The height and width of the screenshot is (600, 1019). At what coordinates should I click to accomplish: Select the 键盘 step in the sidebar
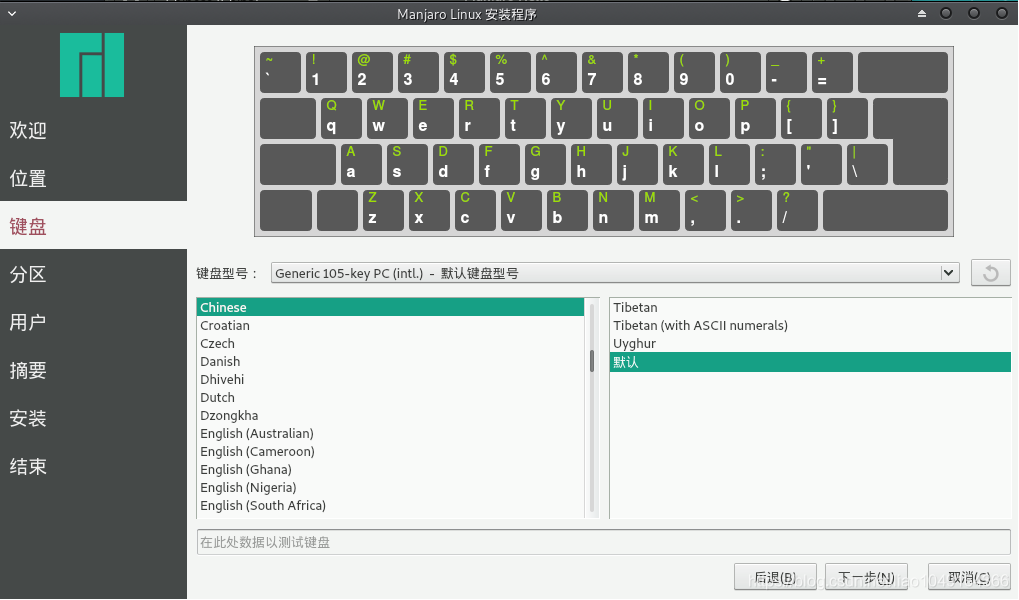93,226
